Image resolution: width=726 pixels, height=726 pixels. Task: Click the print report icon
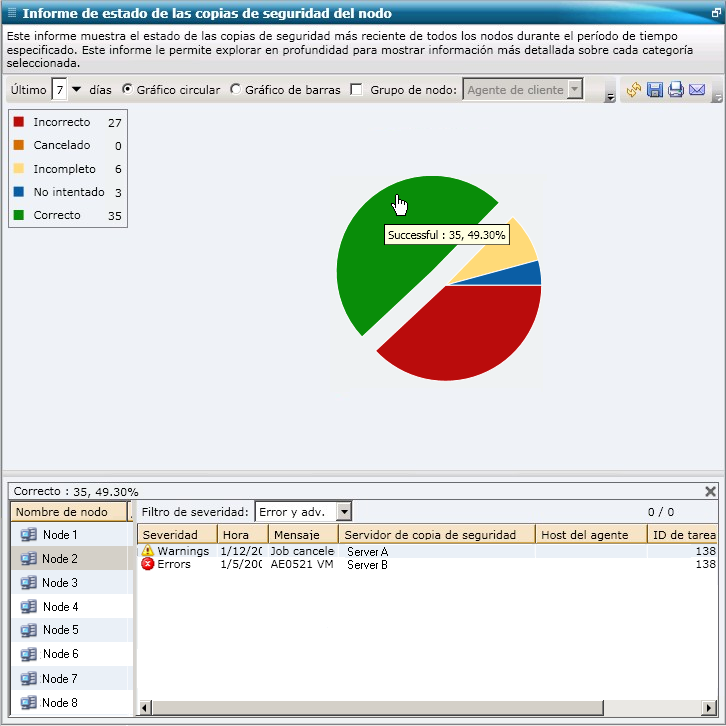tap(676, 89)
